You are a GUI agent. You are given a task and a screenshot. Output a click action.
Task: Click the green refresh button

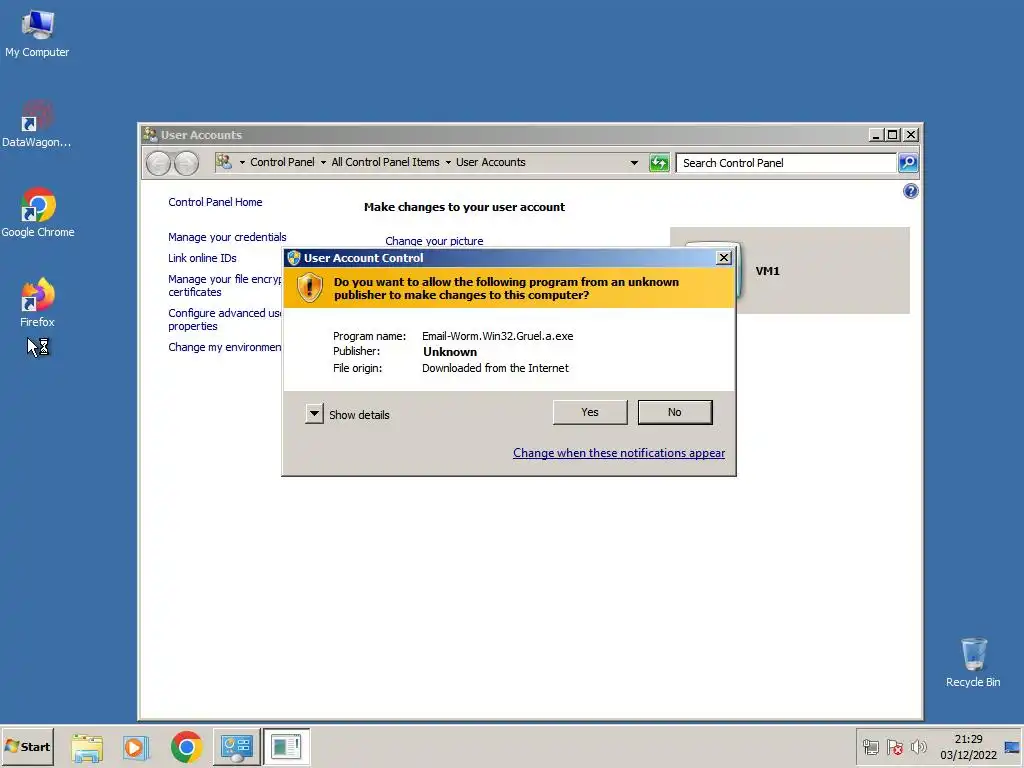click(x=660, y=163)
